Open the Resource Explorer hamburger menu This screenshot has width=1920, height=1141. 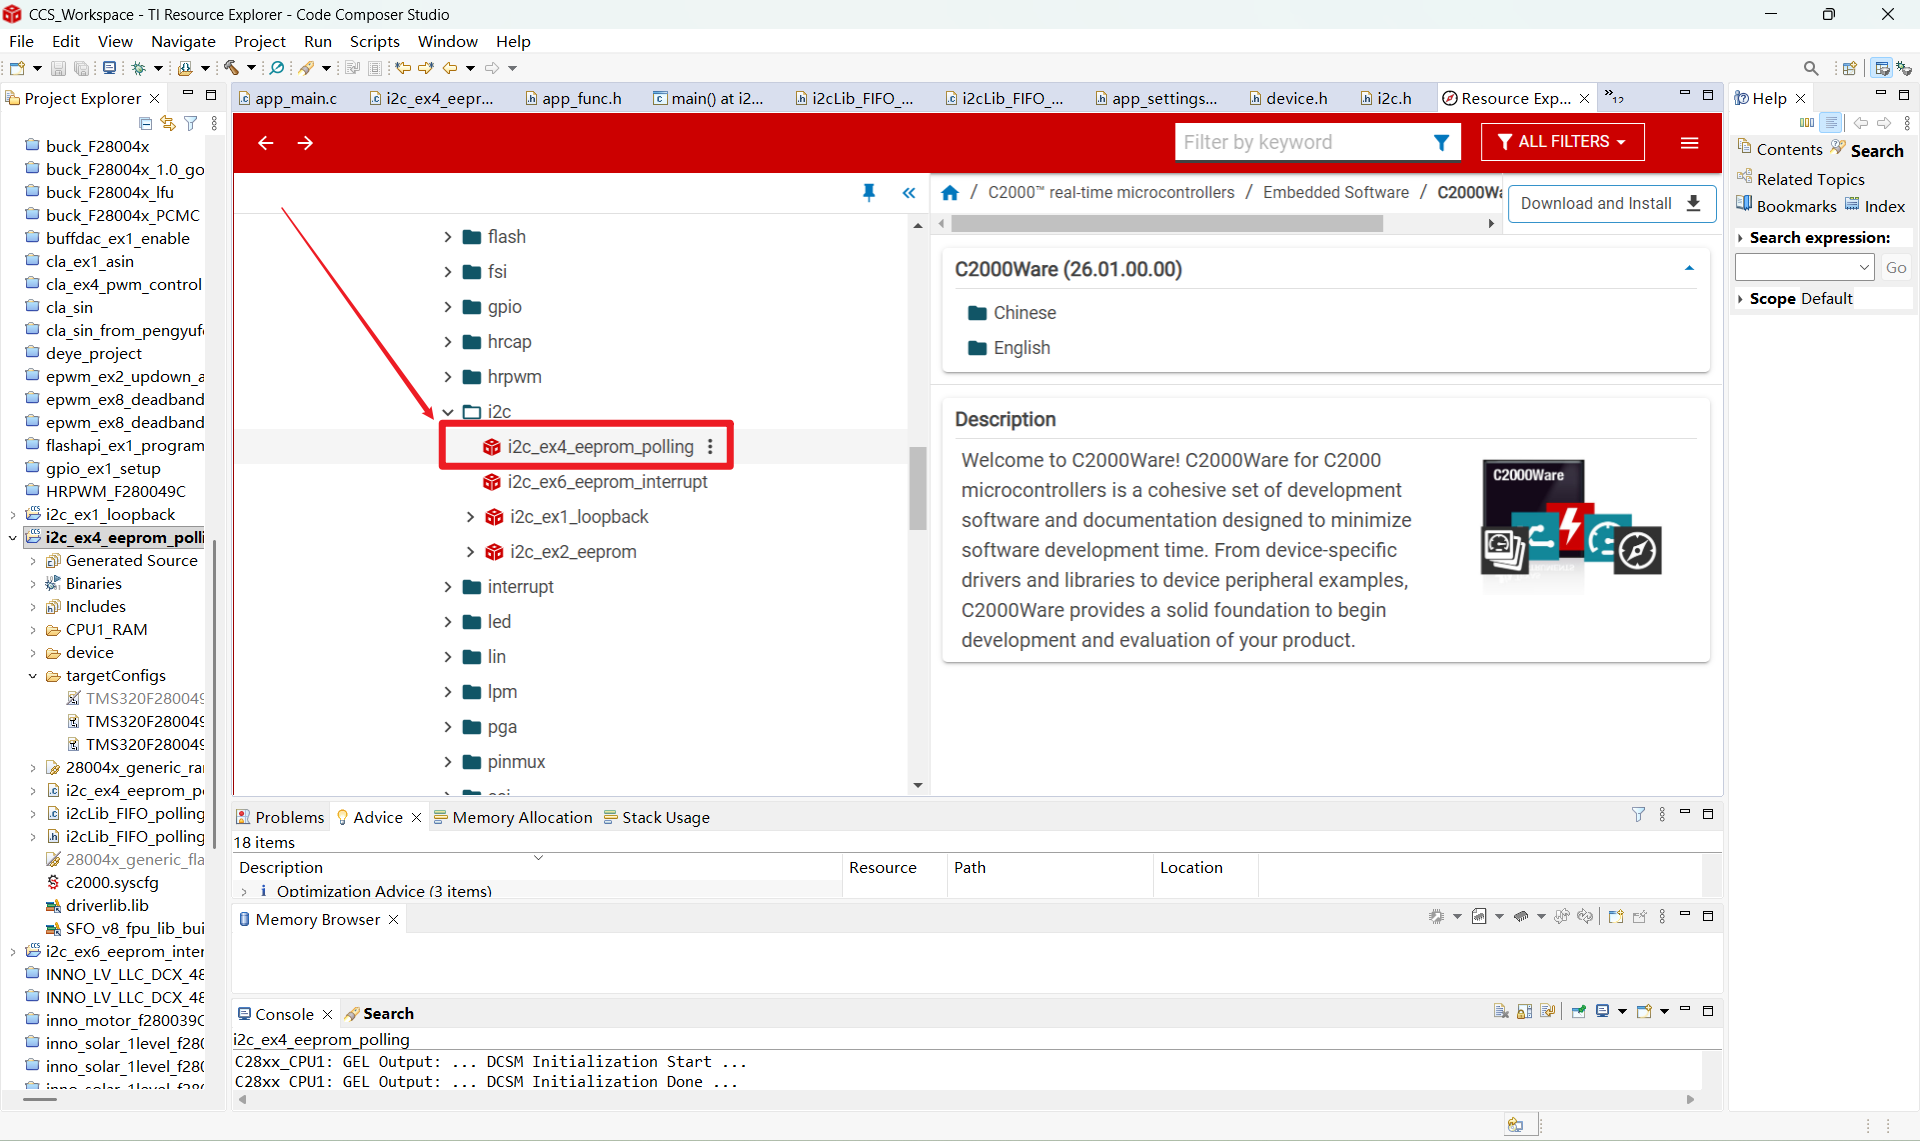tap(1690, 143)
